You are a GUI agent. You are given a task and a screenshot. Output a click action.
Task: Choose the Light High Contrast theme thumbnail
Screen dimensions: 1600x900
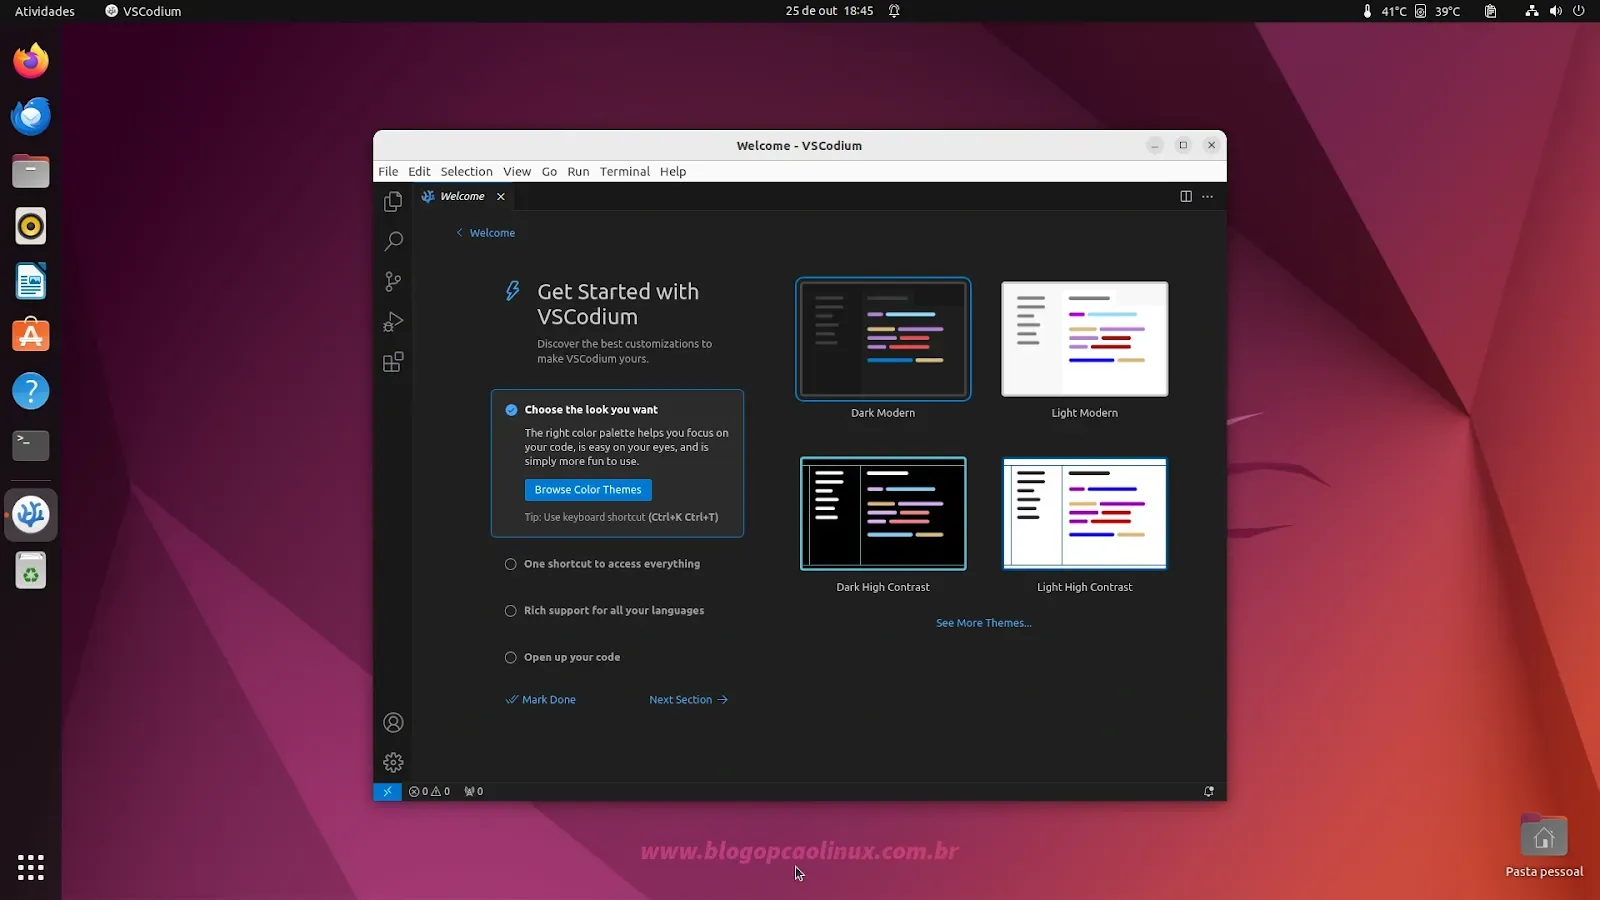tap(1085, 513)
